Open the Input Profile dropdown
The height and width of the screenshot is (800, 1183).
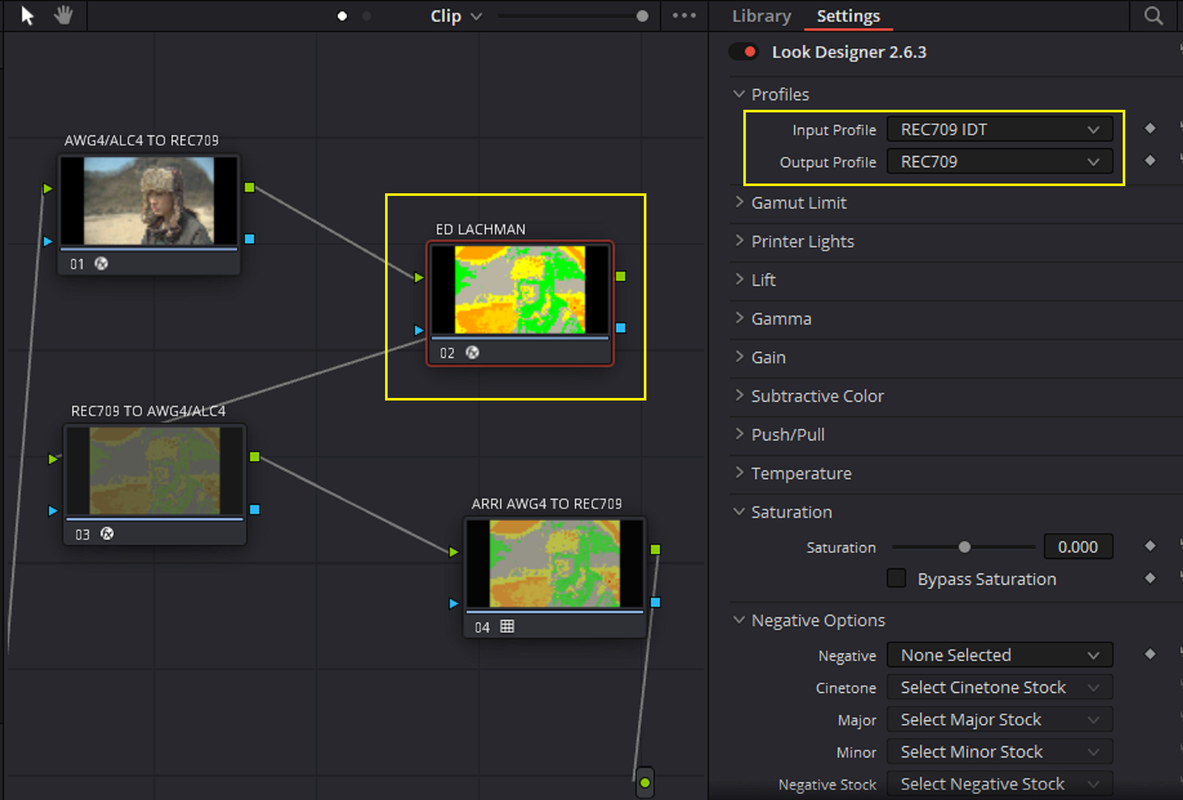point(1000,130)
